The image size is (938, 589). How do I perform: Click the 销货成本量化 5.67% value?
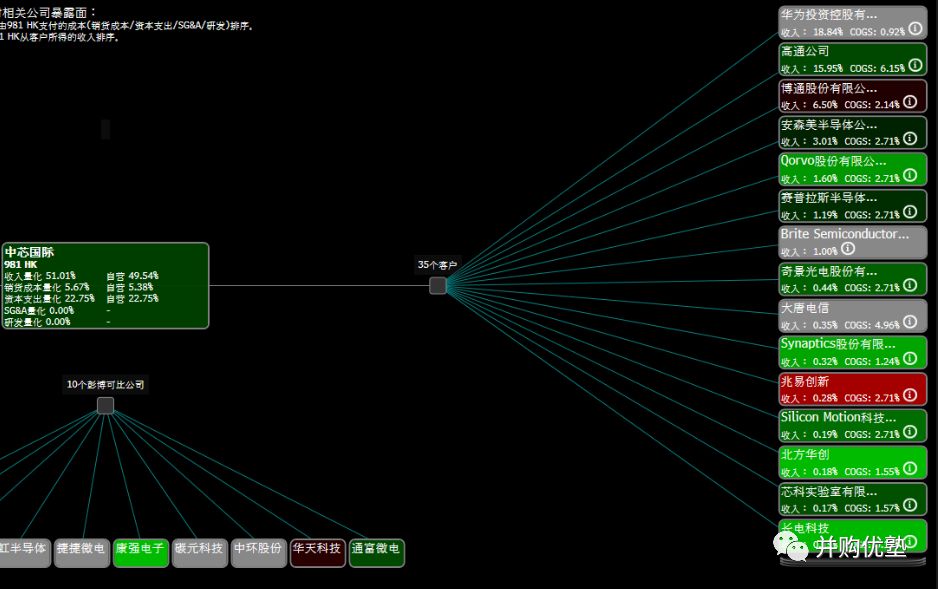(x=47, y=287)
